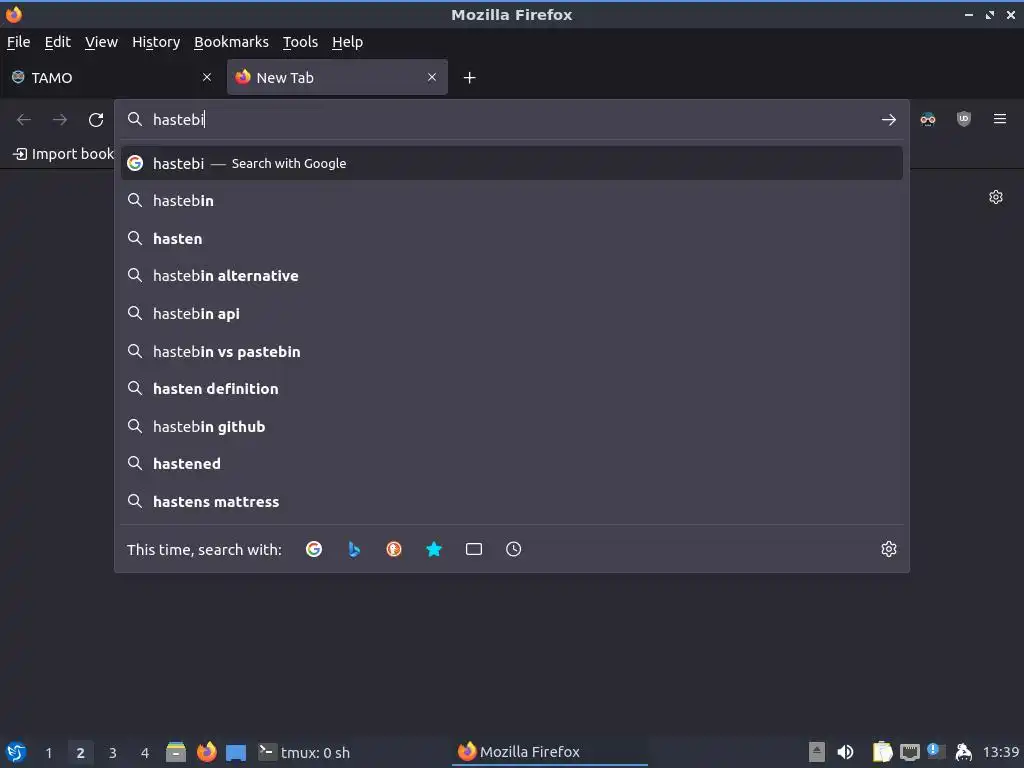Click the forward navigation arrow
Screen dimensions: 1024x768
(60, 120)
